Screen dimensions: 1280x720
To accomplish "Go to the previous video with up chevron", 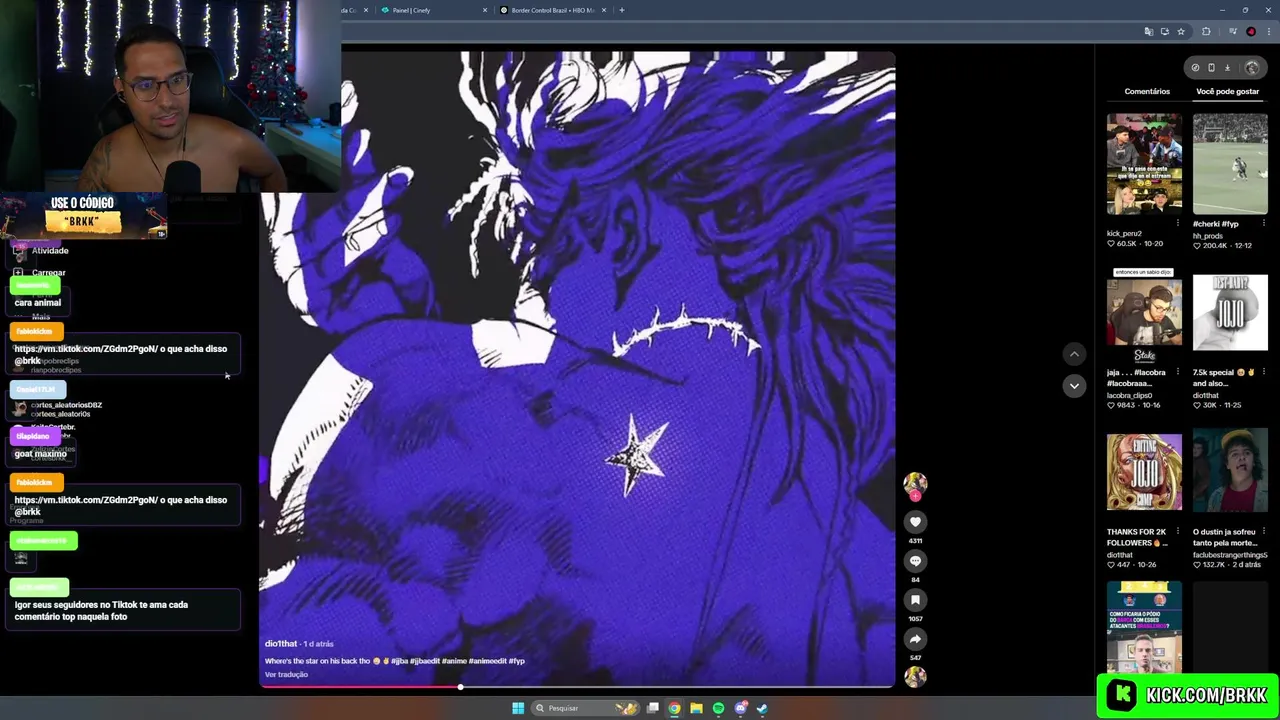I will 1074,354.
